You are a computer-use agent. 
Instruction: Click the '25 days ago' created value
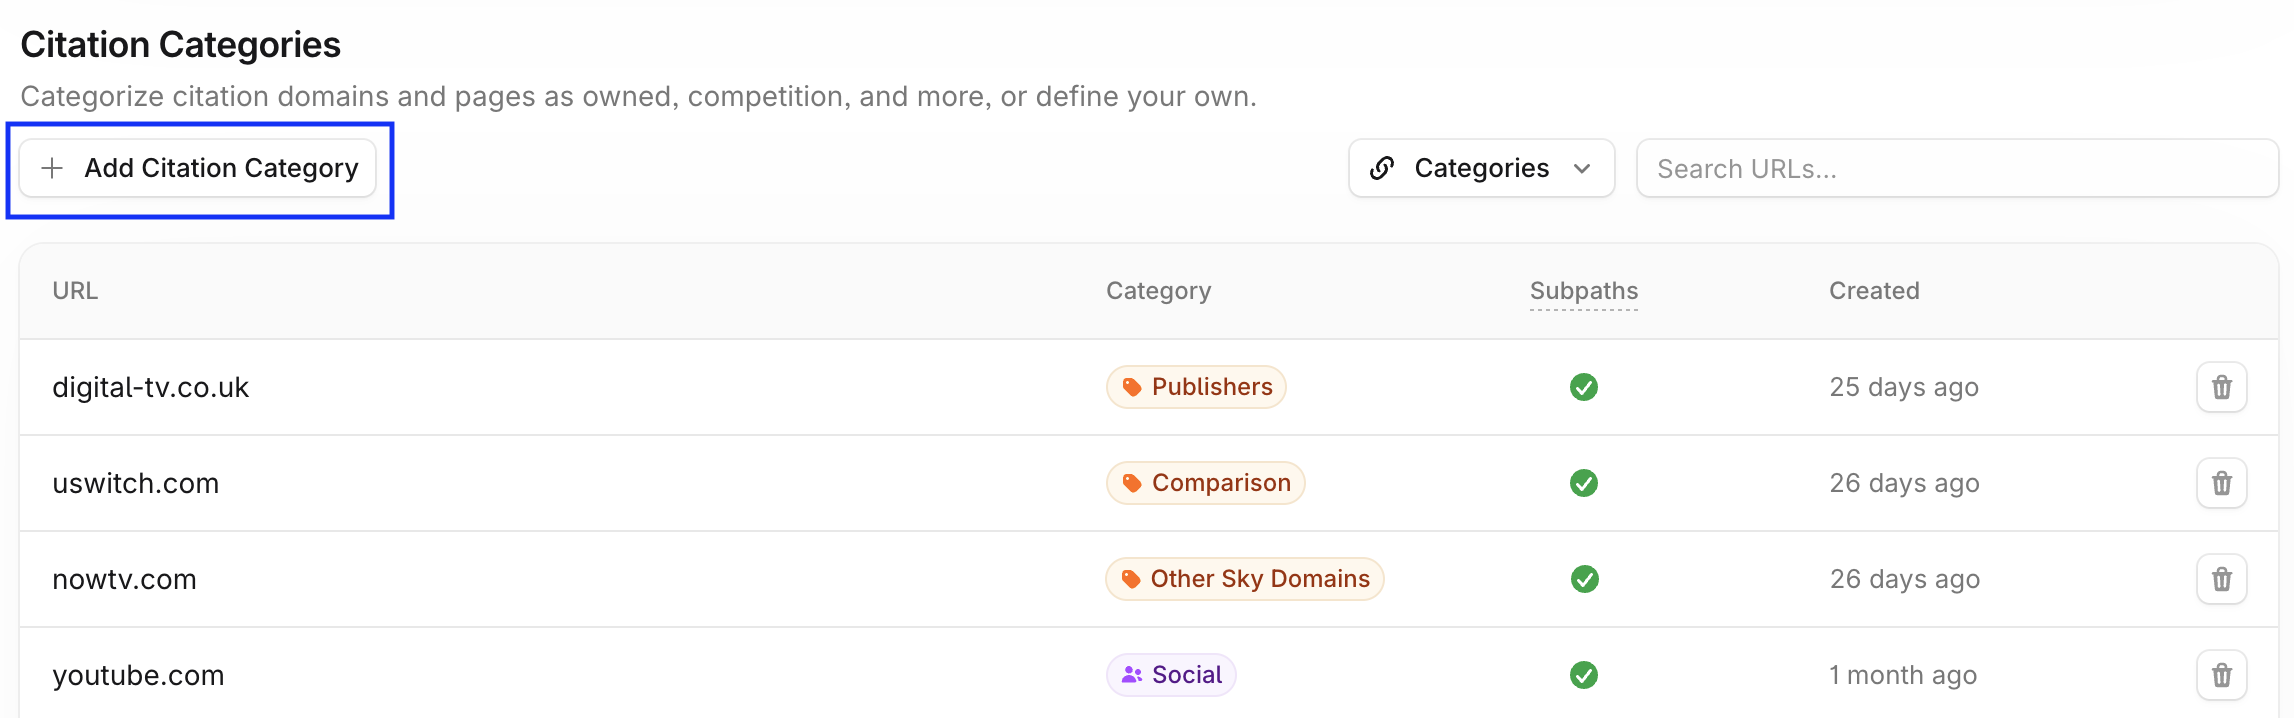tap(1904, 387)
